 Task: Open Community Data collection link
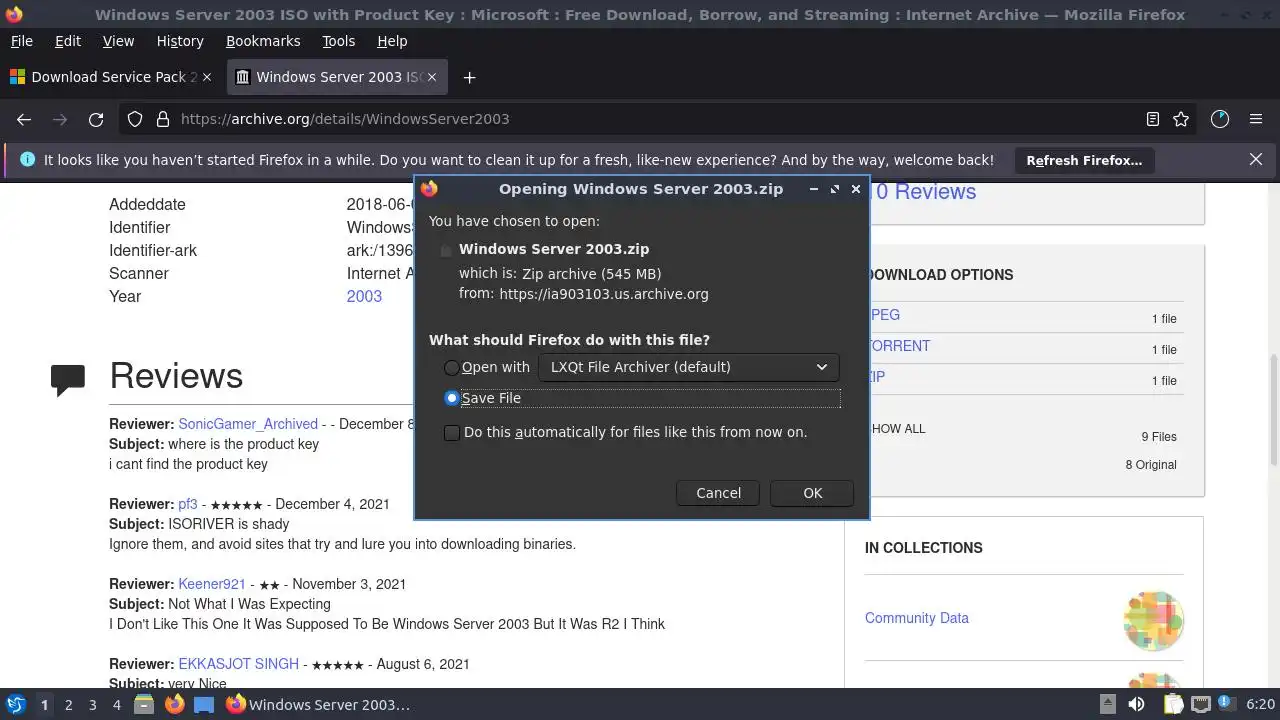click(x=917, y=618)
